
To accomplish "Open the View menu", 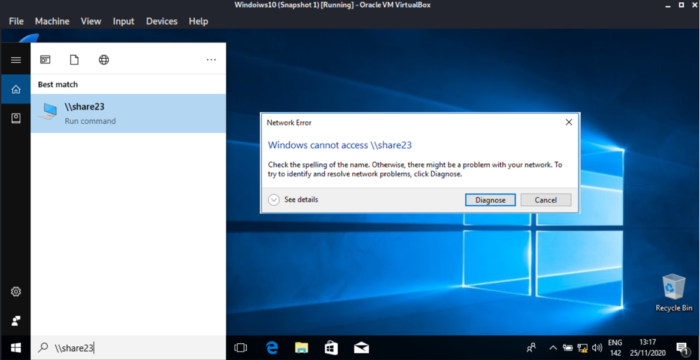I will point(91,21).
